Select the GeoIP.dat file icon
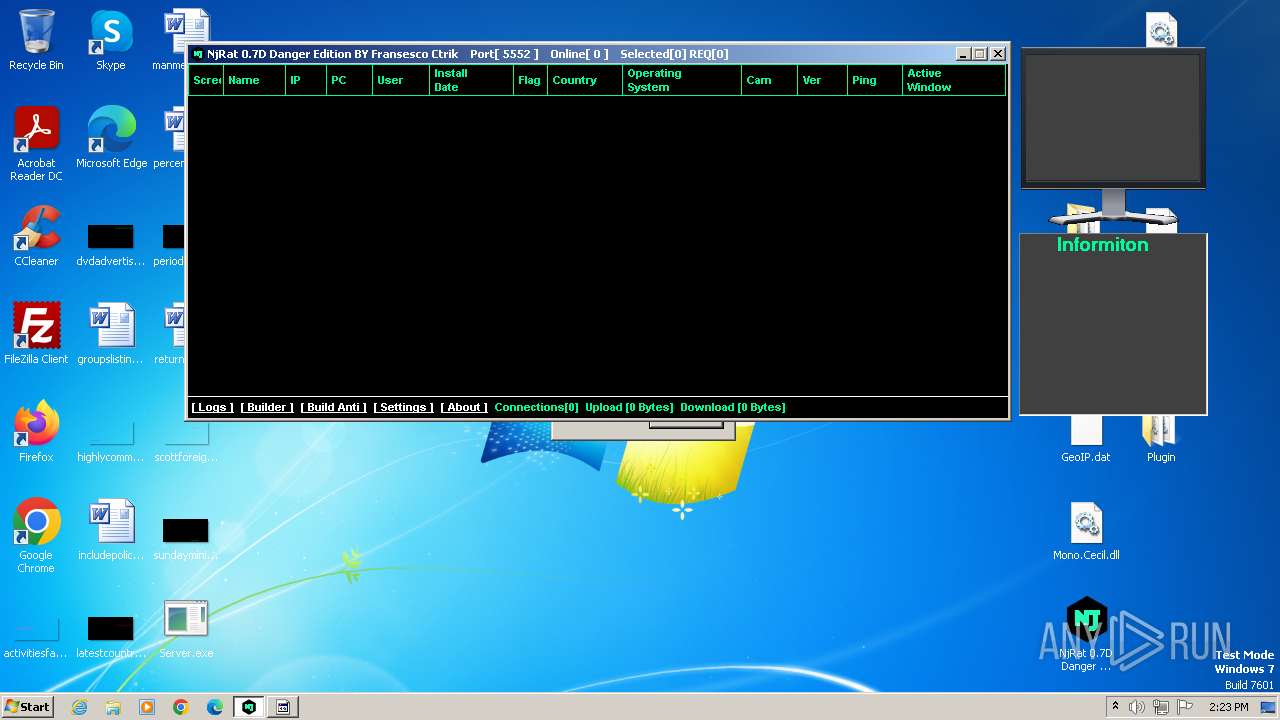Image resolution: width=1280 pixels, height=720 pixels. [1086, 440]
